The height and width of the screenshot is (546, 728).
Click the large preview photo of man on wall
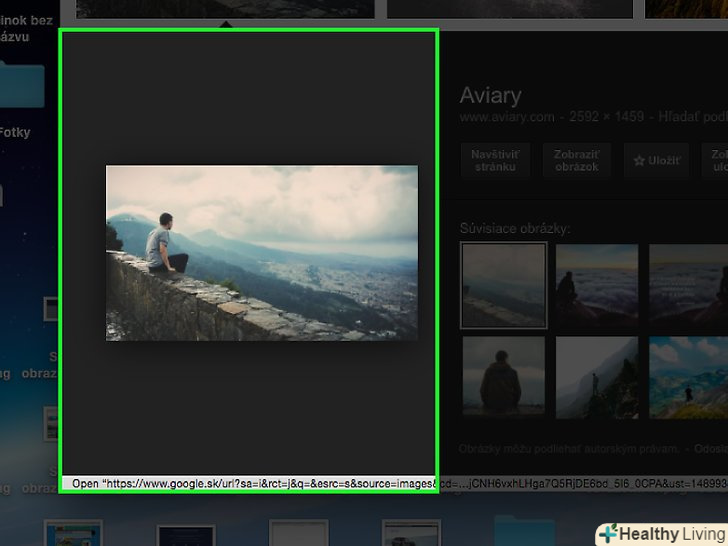[x=262, y=253]
